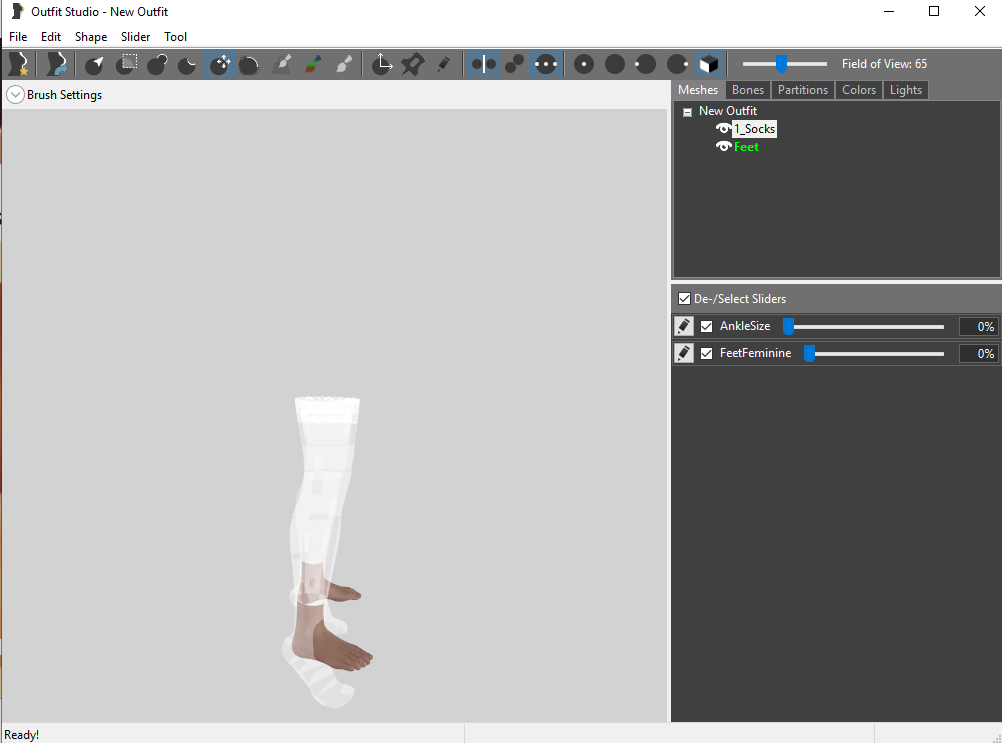
Task: Click the Load Reference icon with blue arrow
Action: [x=56, y=64]
